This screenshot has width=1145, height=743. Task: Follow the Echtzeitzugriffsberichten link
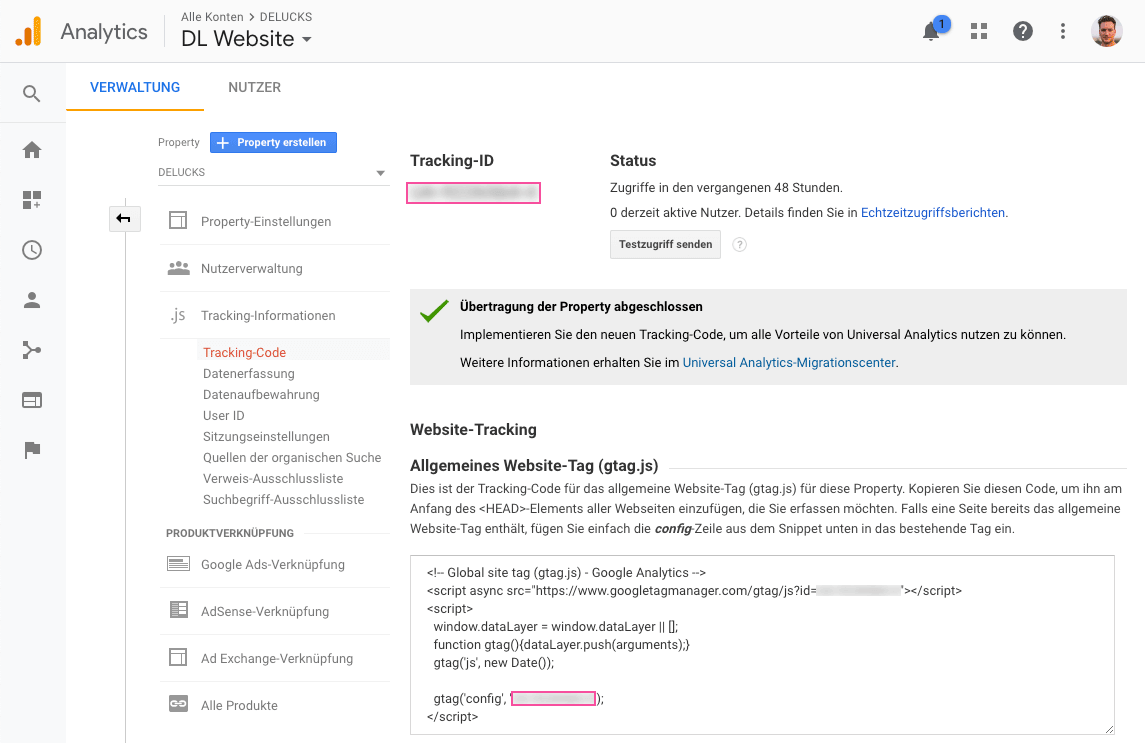click(933, 213)
